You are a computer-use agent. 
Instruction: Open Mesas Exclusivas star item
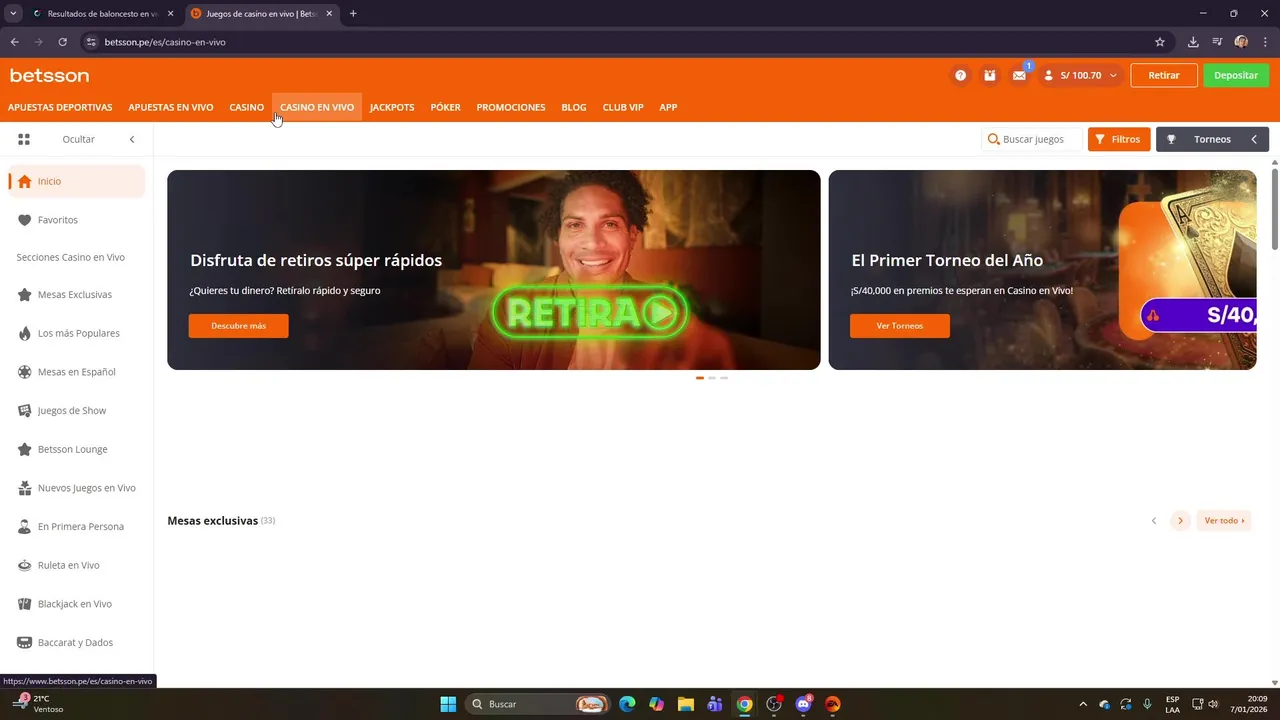77,295
